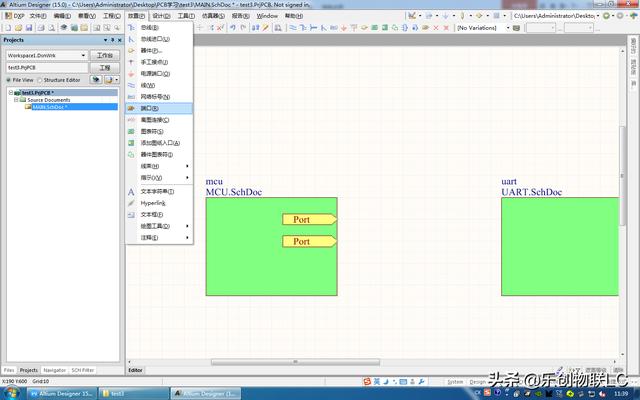Click the UART.SchDoc sheet symbol label
The width and height of the screenshot is (640, 400).
pos(531,192)
